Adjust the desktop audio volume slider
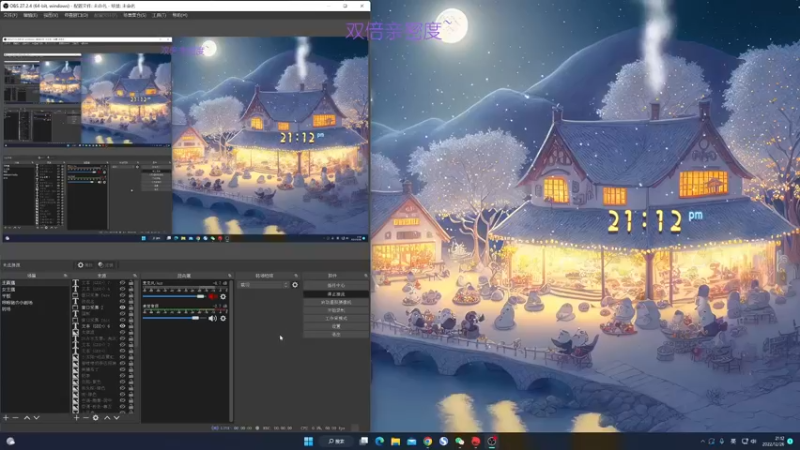 coord(173,318)
